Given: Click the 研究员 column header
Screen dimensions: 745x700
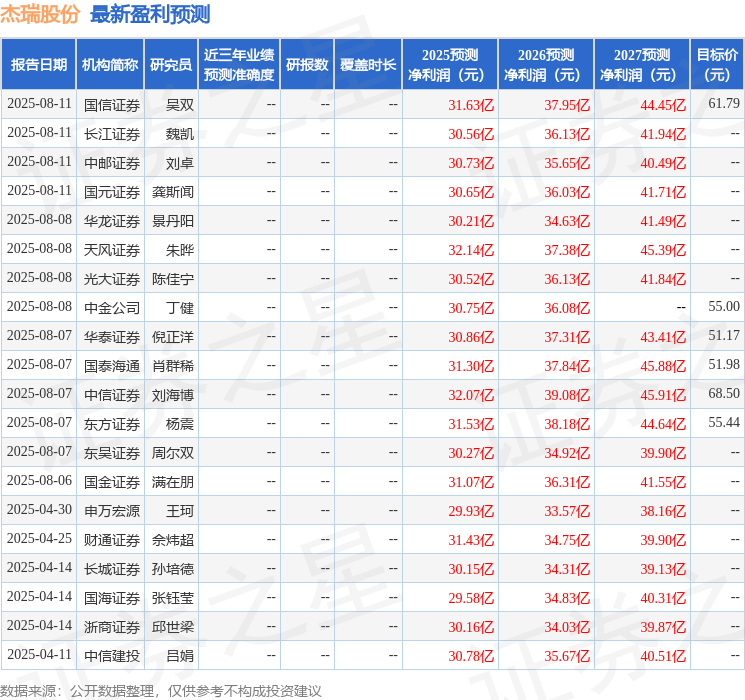Looking at the screenshot, I should [171, 65].
